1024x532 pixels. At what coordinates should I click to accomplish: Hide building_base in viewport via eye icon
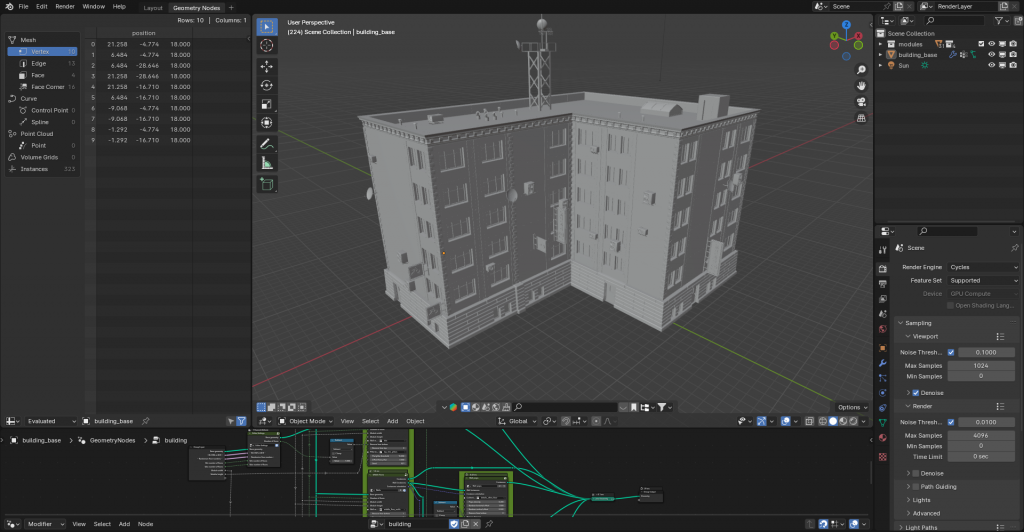(x=991, y=55)
